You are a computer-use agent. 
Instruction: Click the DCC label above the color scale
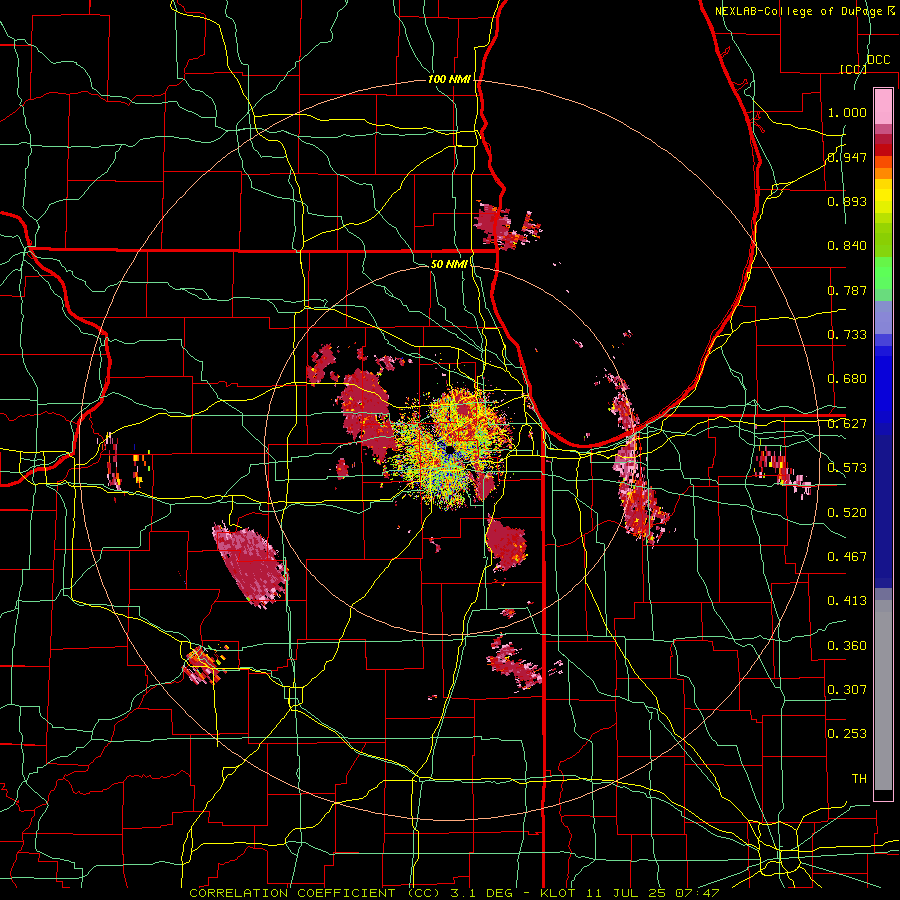point(878,60)
